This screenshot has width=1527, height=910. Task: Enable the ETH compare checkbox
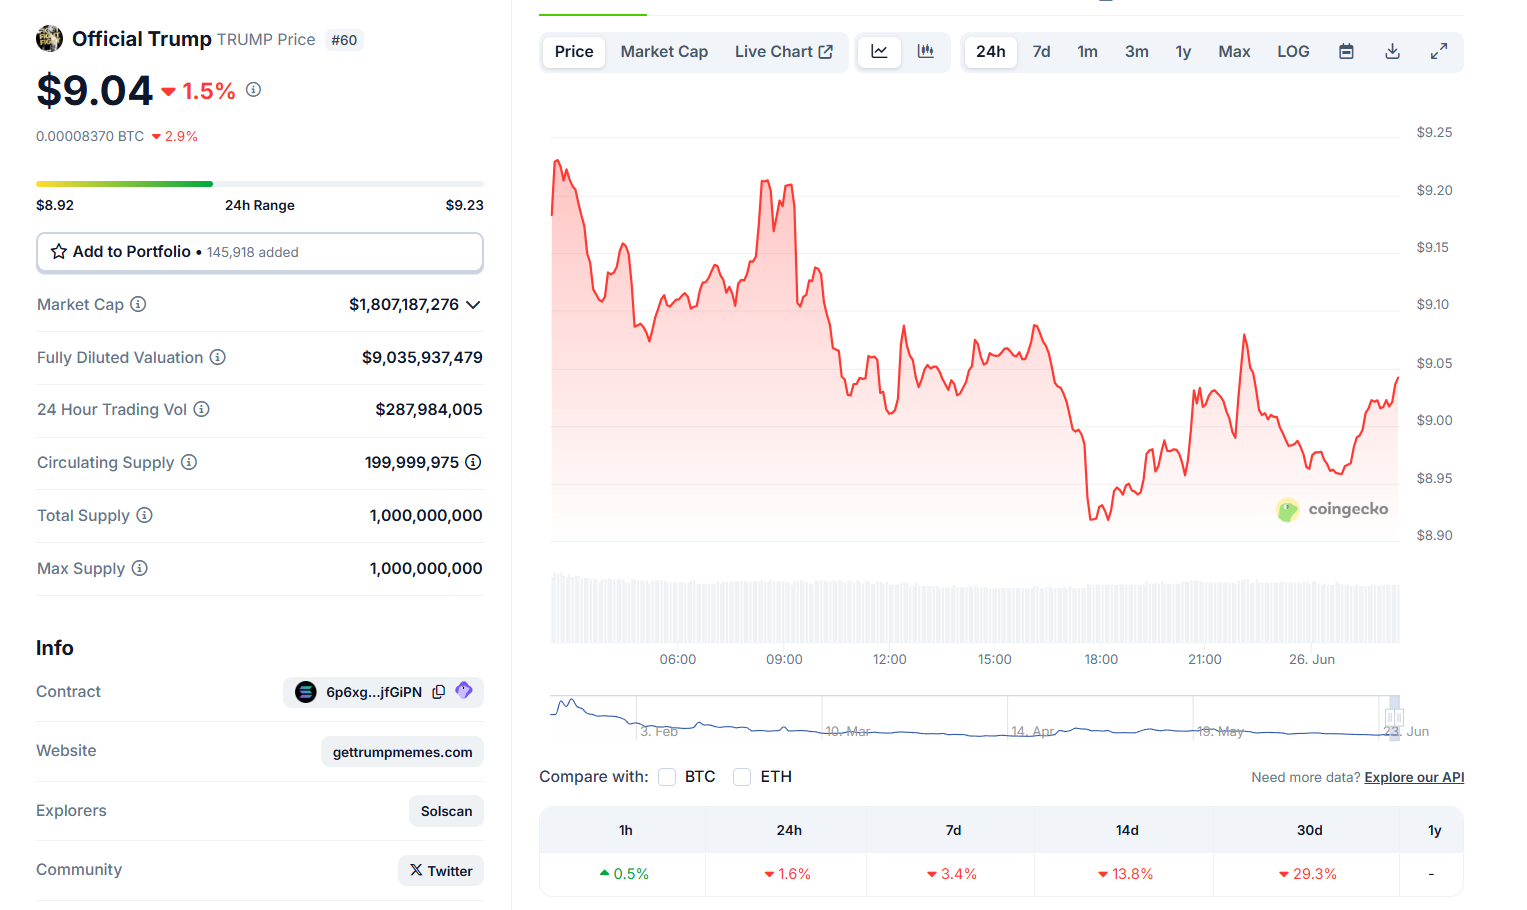coord(742,777)
